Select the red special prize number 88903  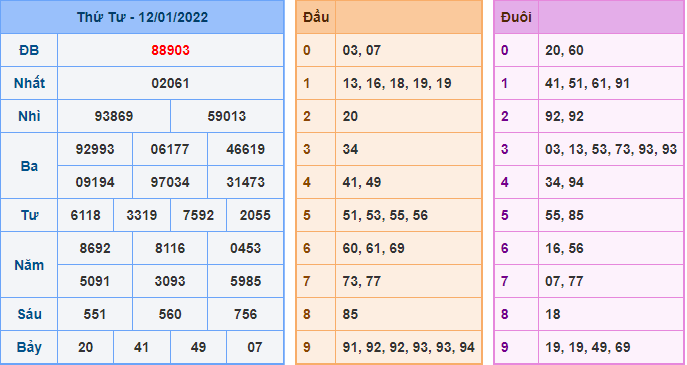click(x=170, y=50)
